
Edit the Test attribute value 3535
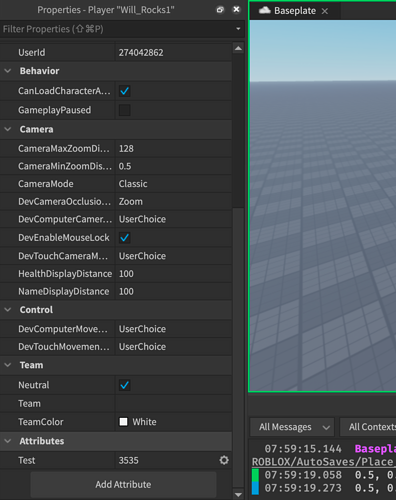pyautogui.click(x=129, y=461)
